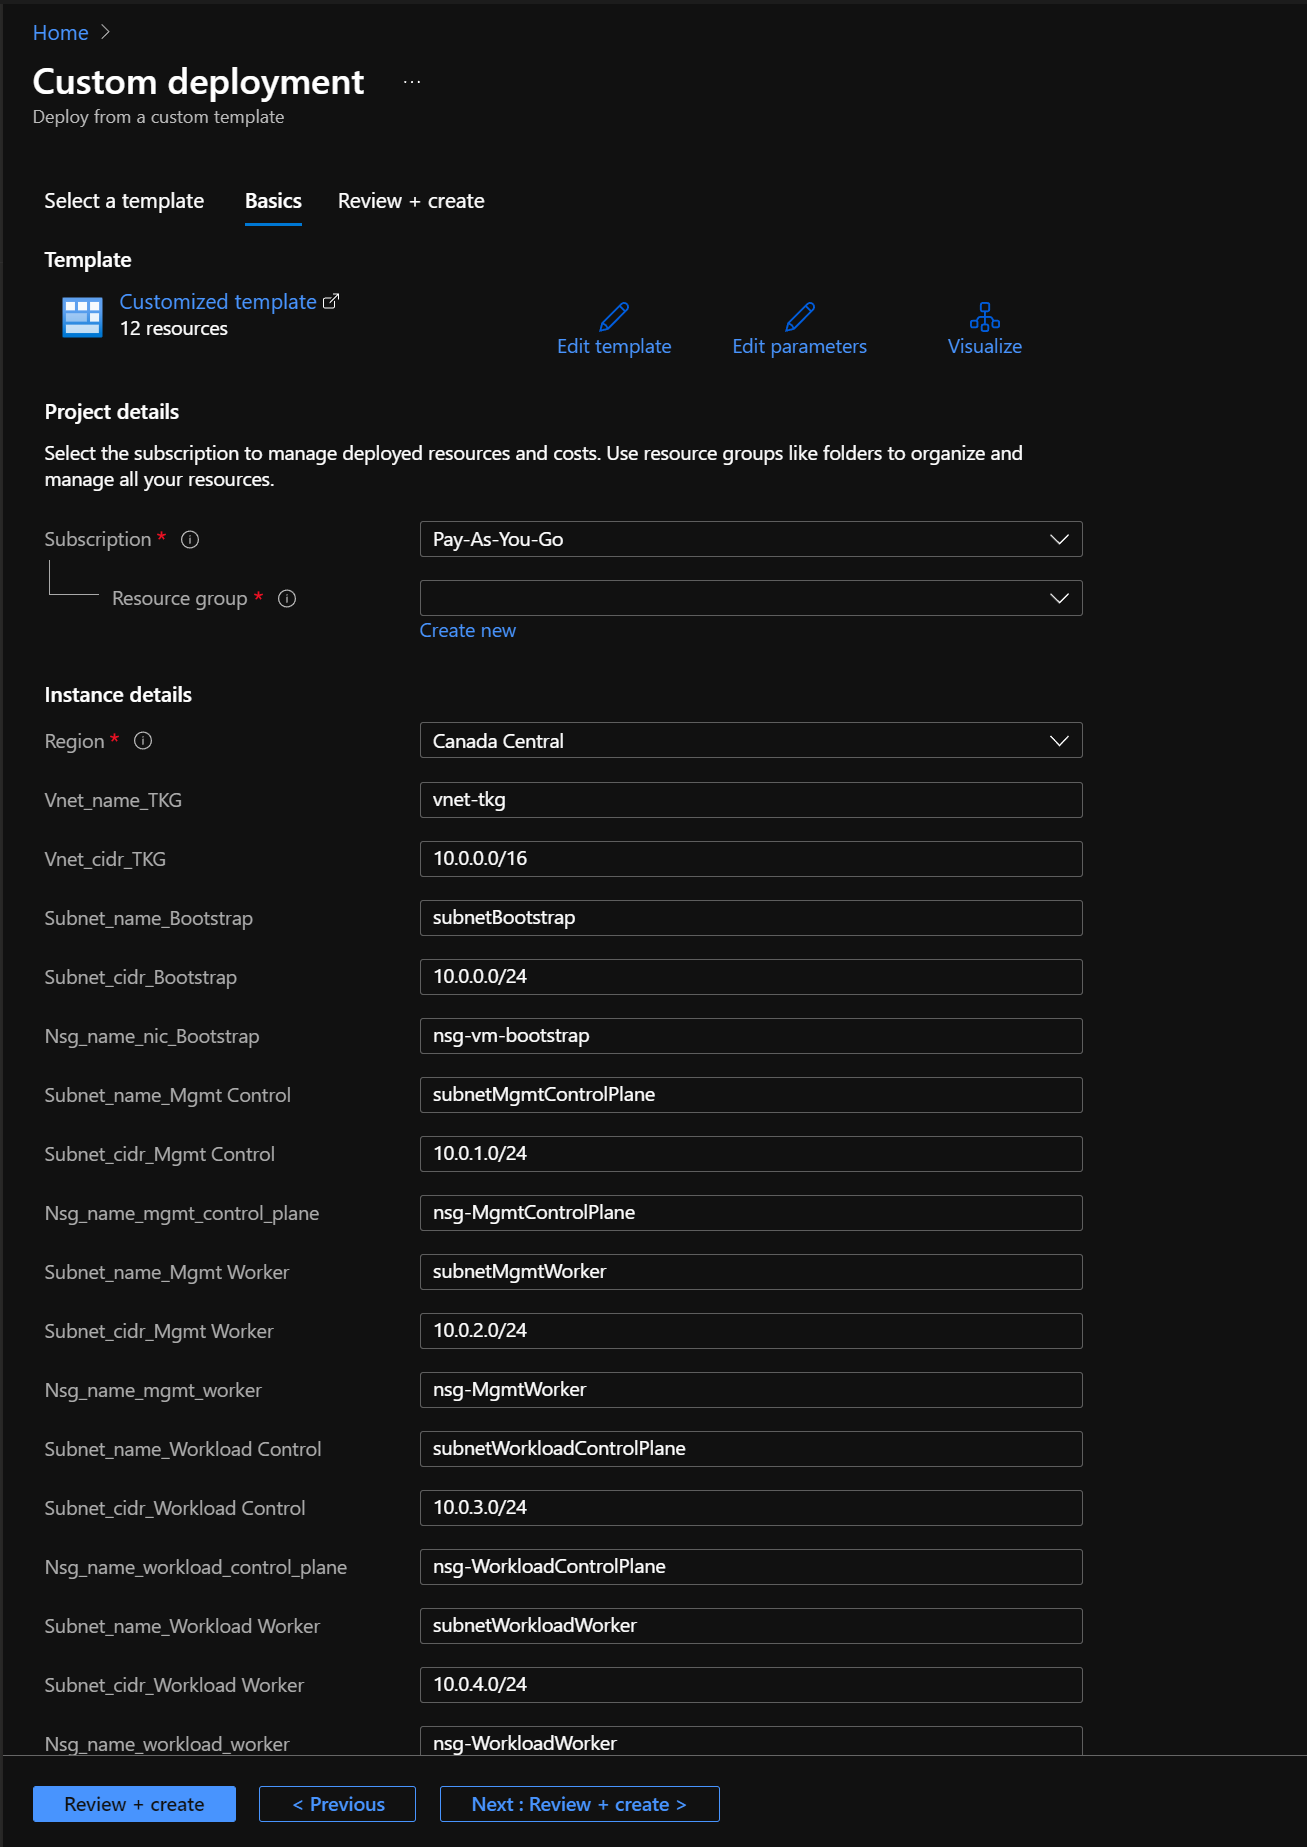1307x1847 pixels.
Task: Click the Vnet_name_TKG input field
Action: click(751, 800)
